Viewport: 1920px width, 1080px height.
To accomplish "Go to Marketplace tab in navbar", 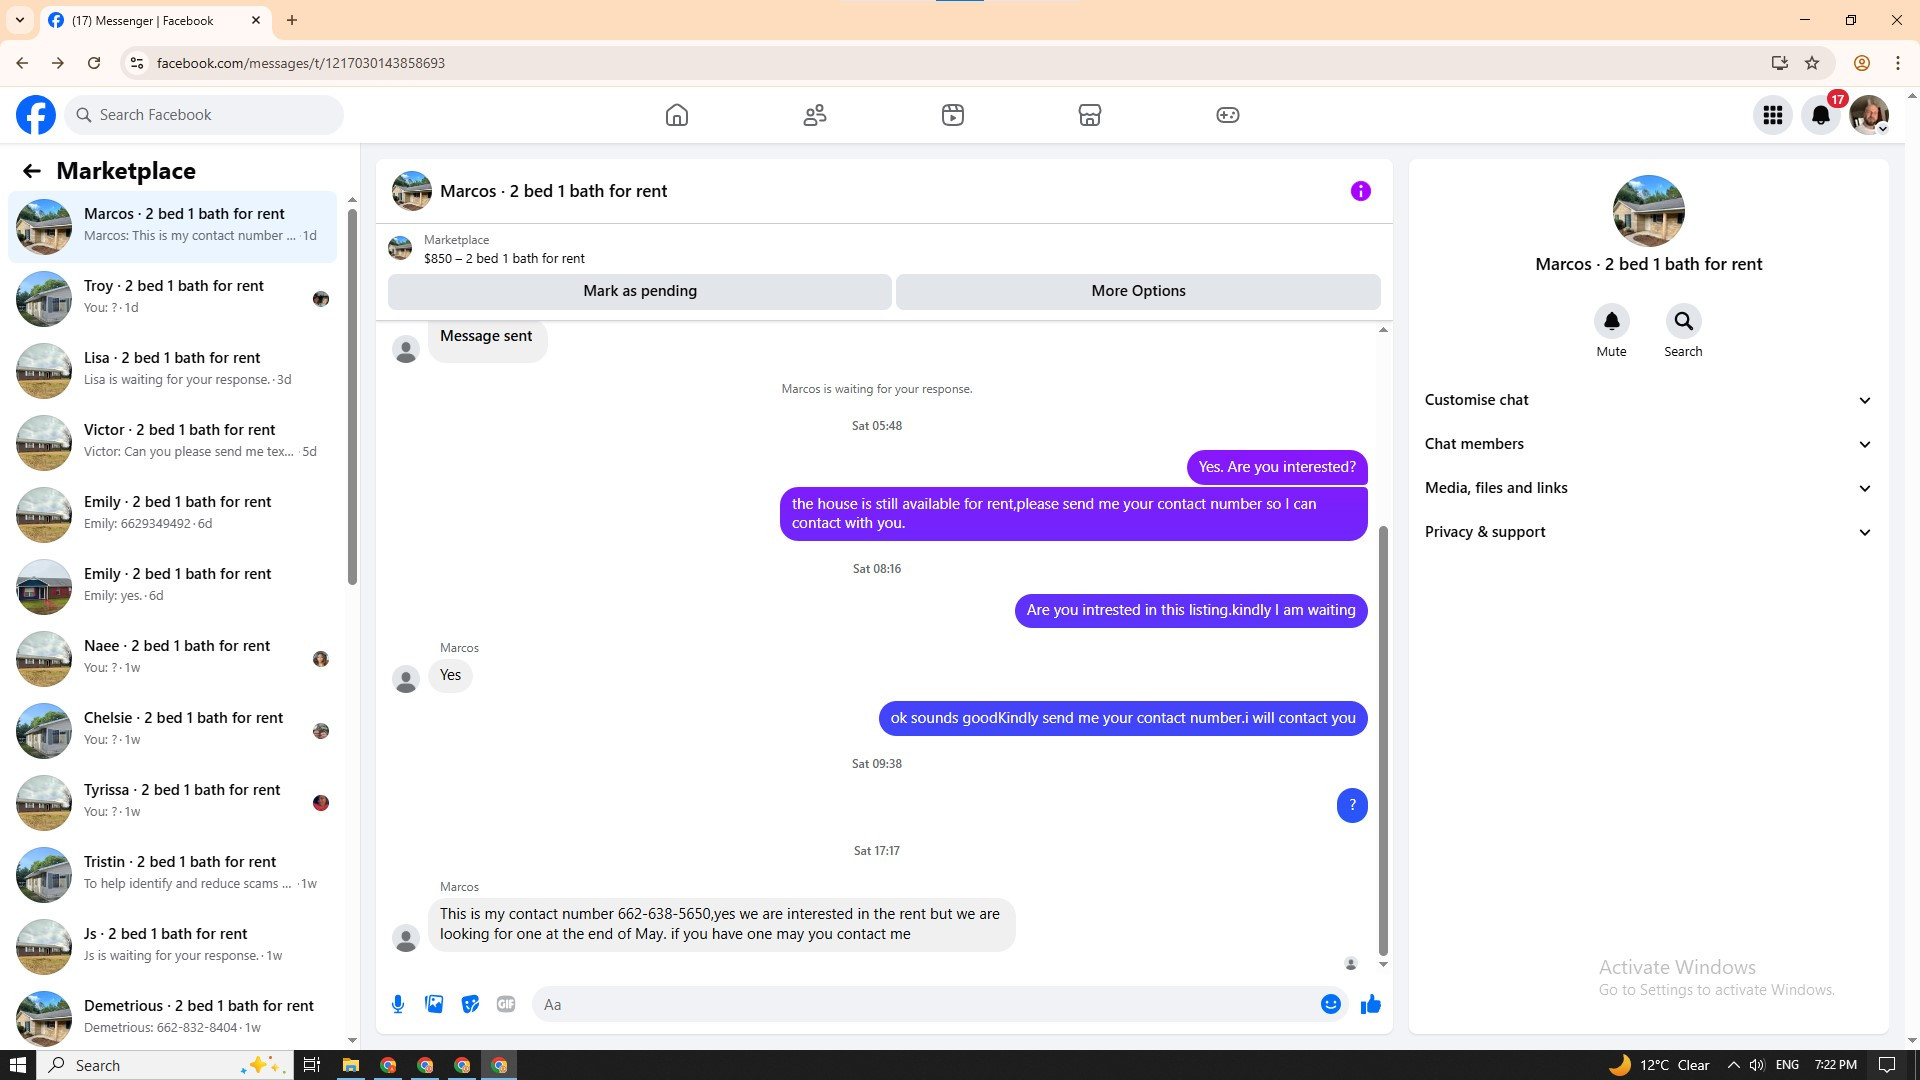I will [x=1090, y=115].
